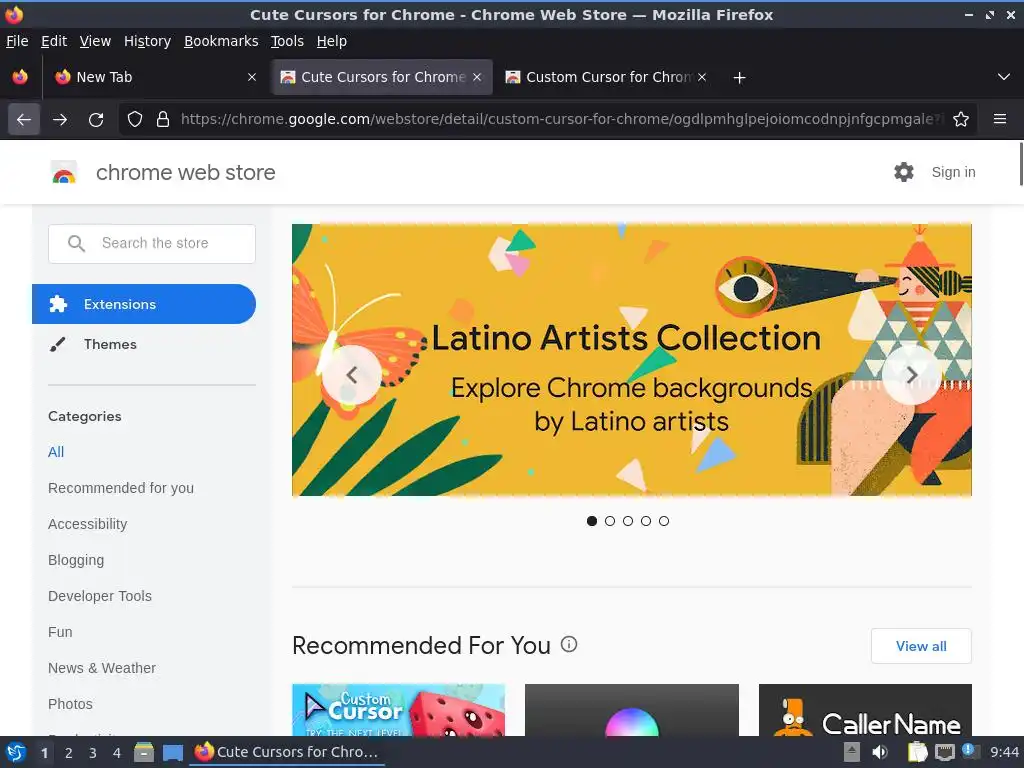The image size is (1024, 768).
Task: Open the File menu
Action: [x=17, y=41]
